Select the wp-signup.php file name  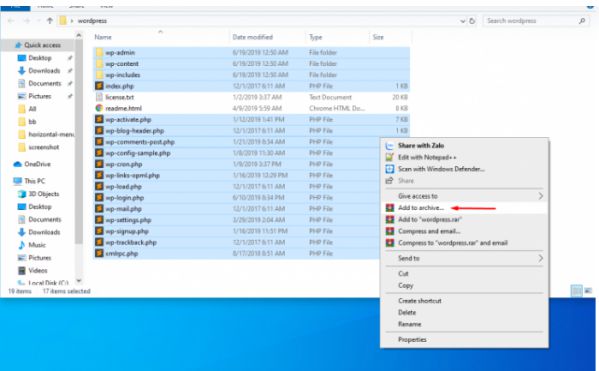click(x=127, y=231)
